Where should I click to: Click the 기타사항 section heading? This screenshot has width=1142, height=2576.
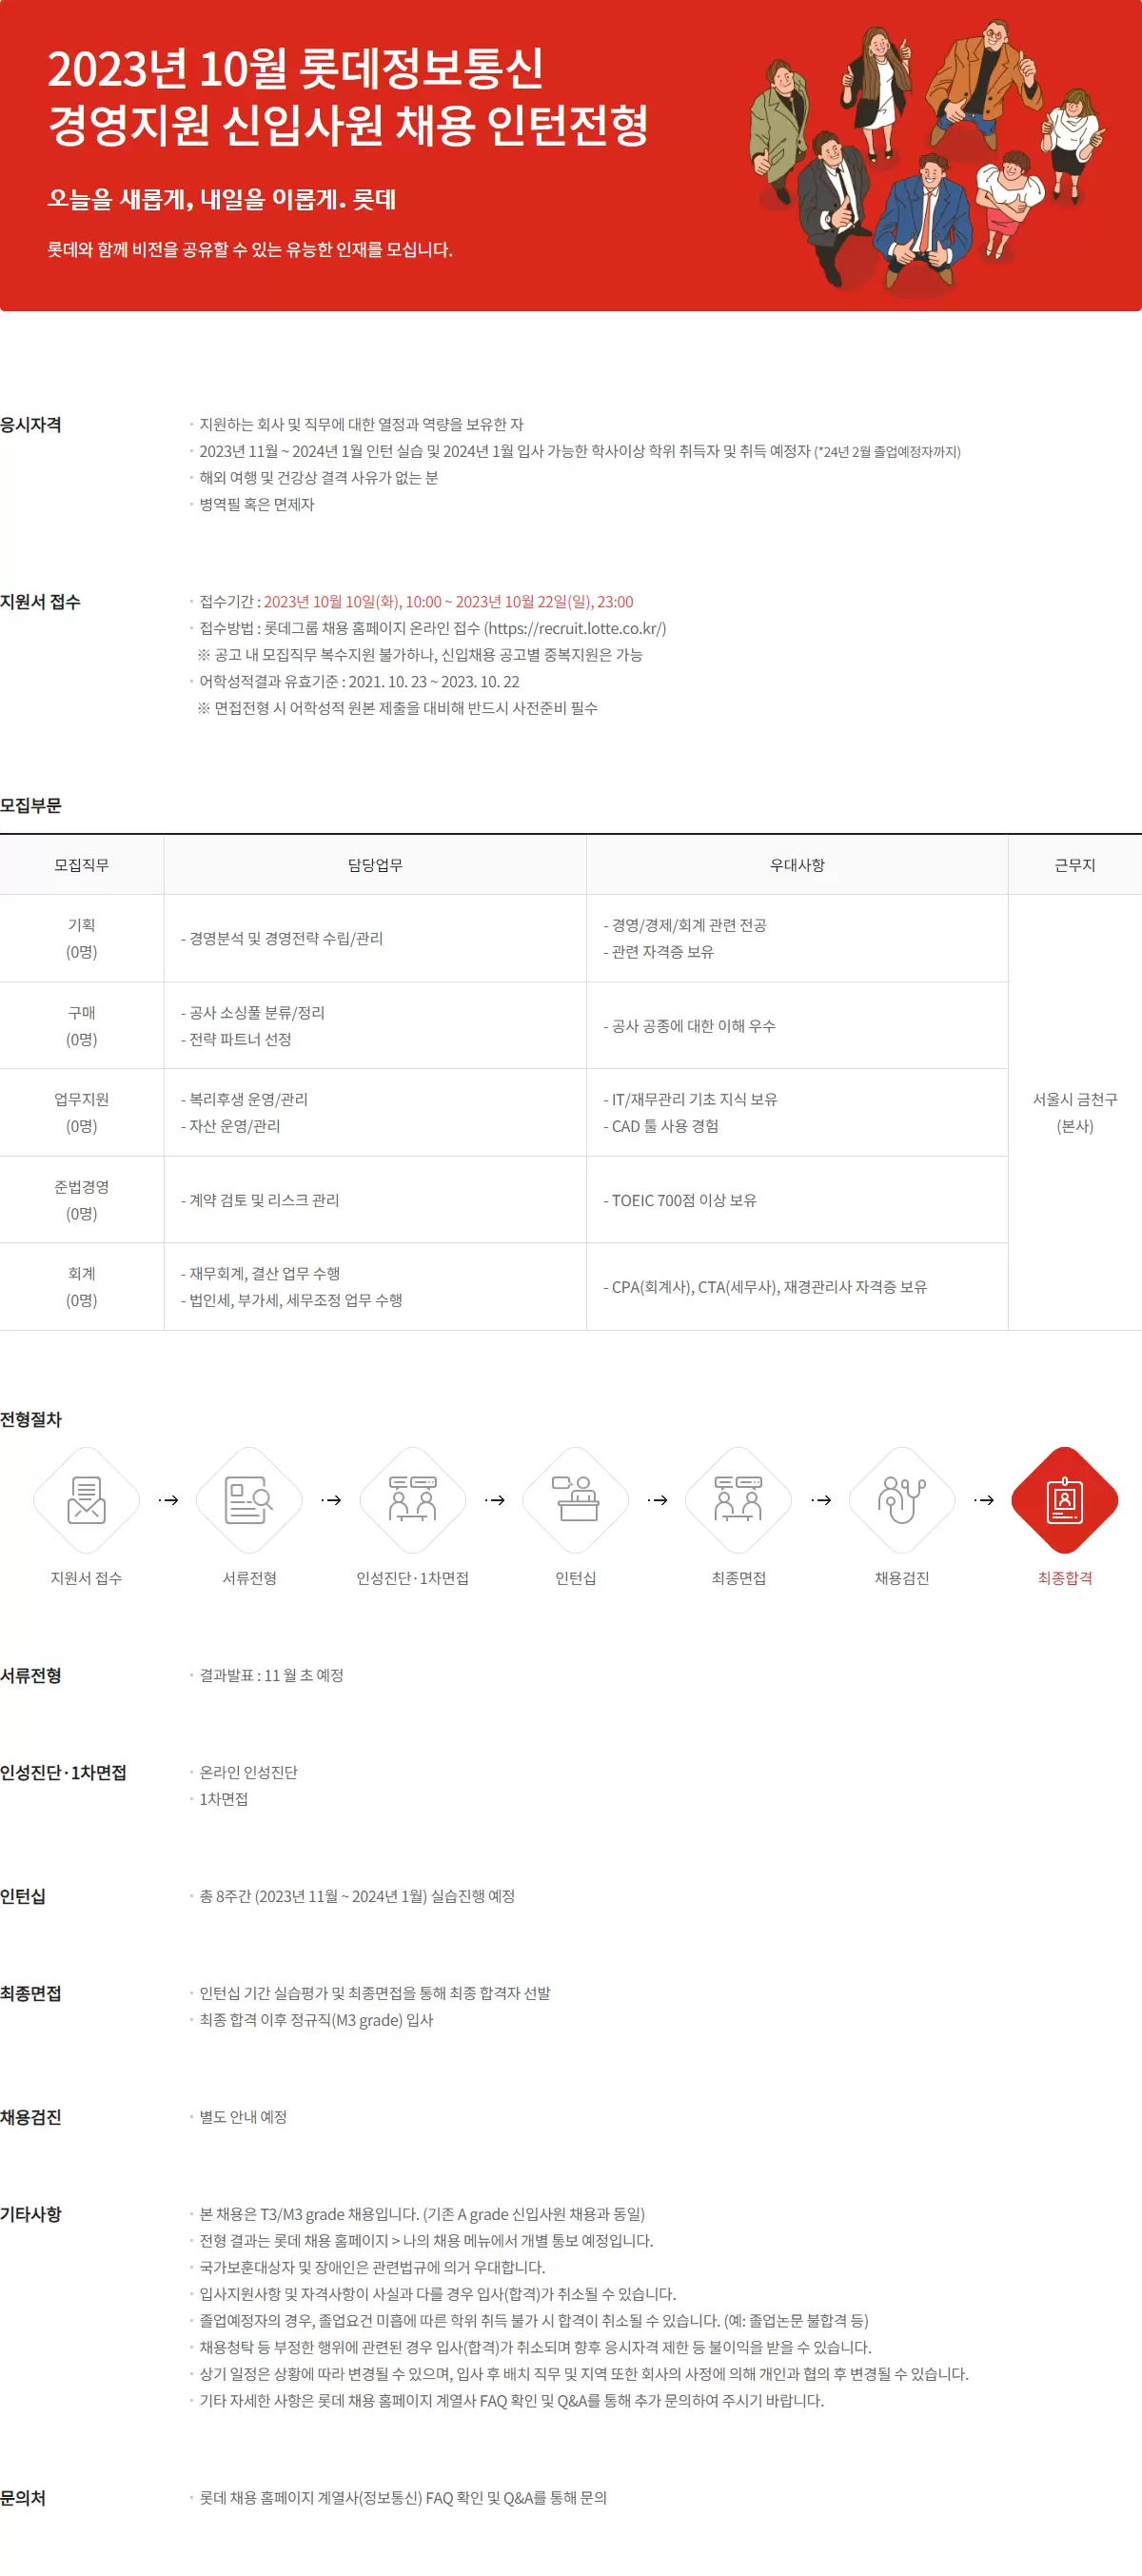tap(31, 2214)
